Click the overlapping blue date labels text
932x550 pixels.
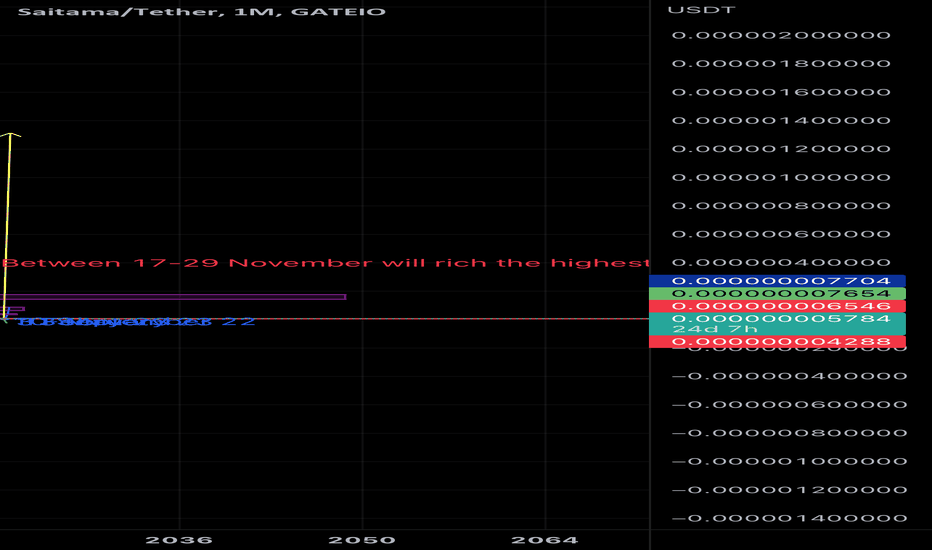(137, 322)
